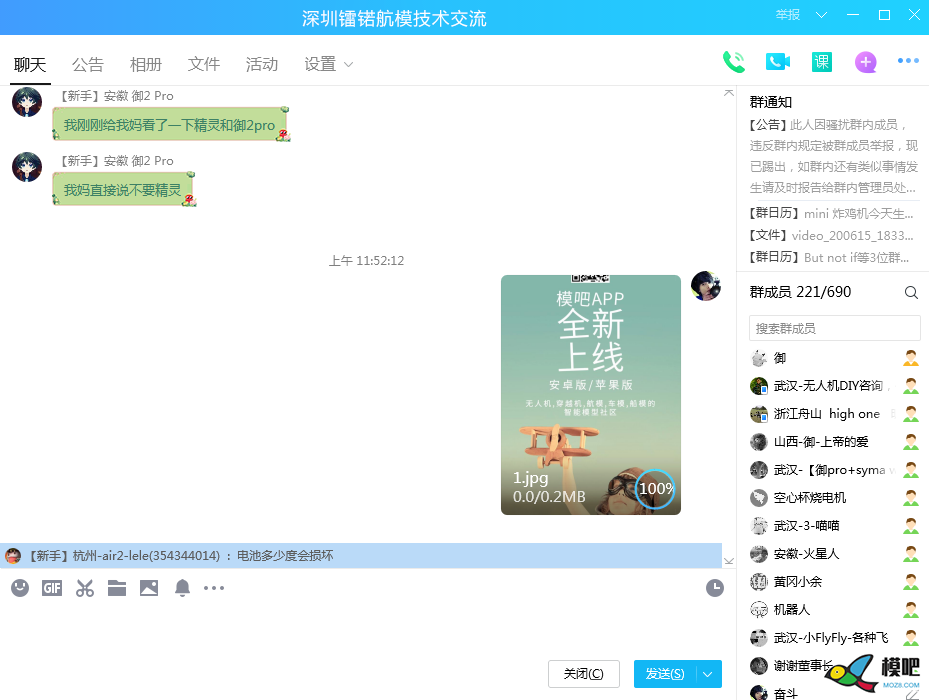This screenshot has height=700, width=929.
Task: Select the scissors screenshot tool
Action: click(85, 588)
